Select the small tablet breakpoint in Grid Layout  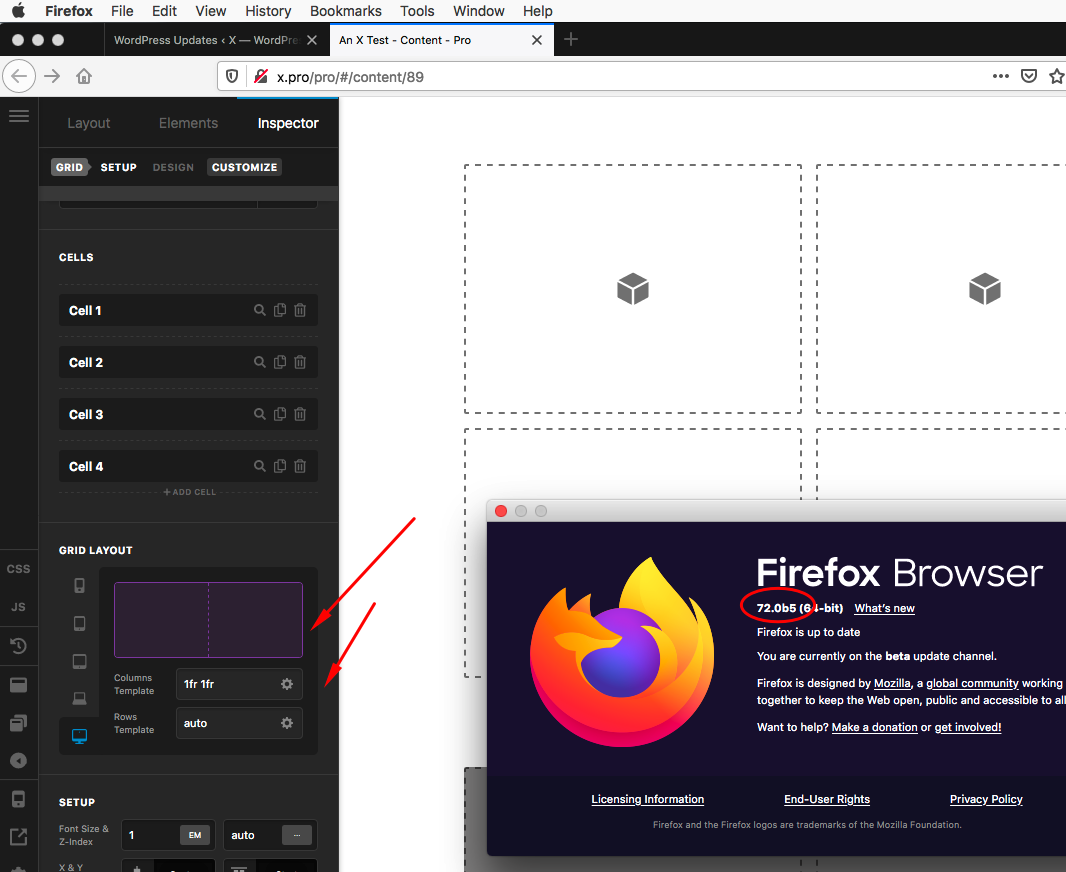[x=80, y=623]
